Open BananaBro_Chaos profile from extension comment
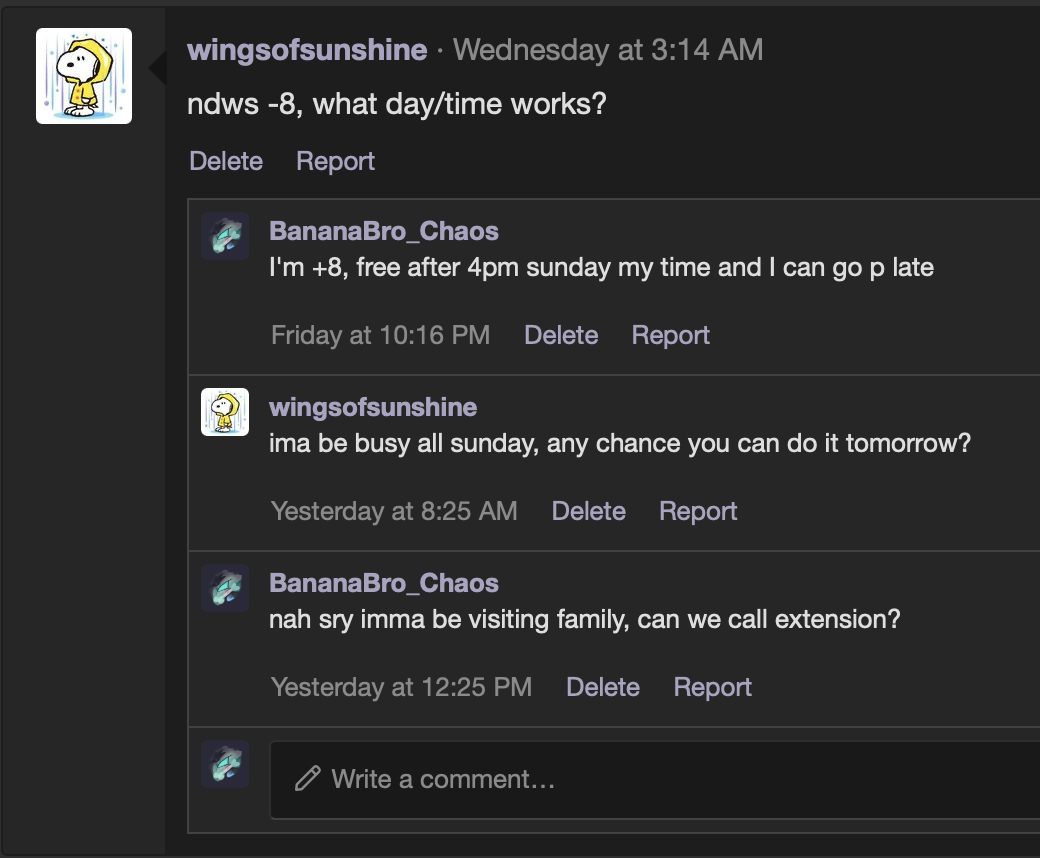The image size is (1040, 858). 383,583
